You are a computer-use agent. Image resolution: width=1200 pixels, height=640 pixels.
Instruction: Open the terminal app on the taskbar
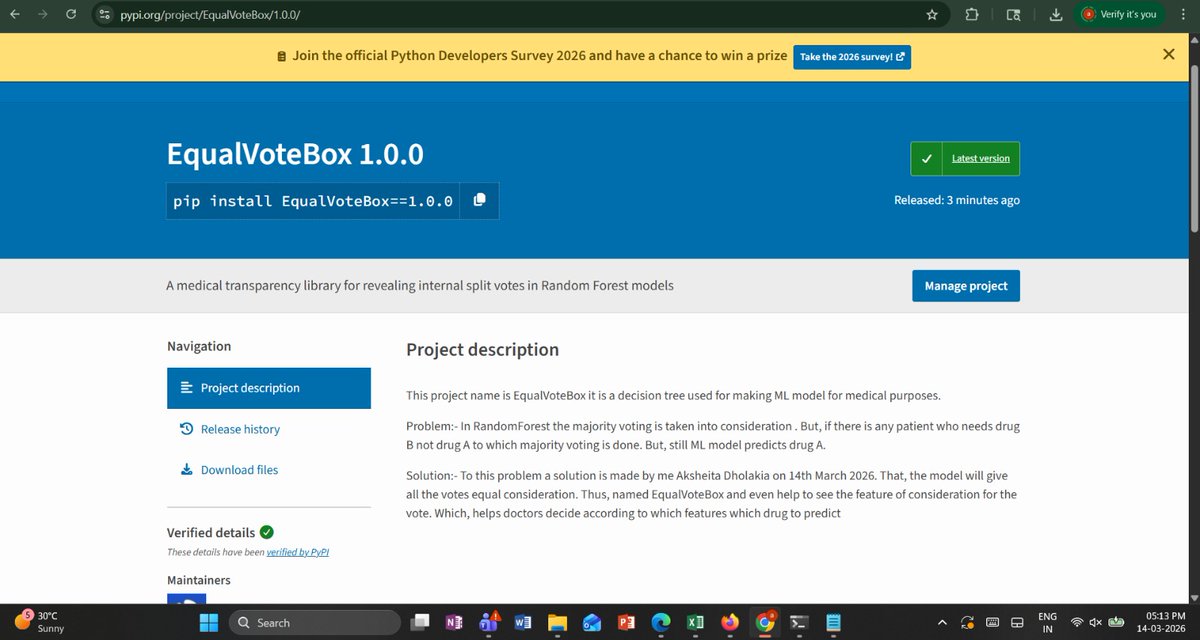799,623
